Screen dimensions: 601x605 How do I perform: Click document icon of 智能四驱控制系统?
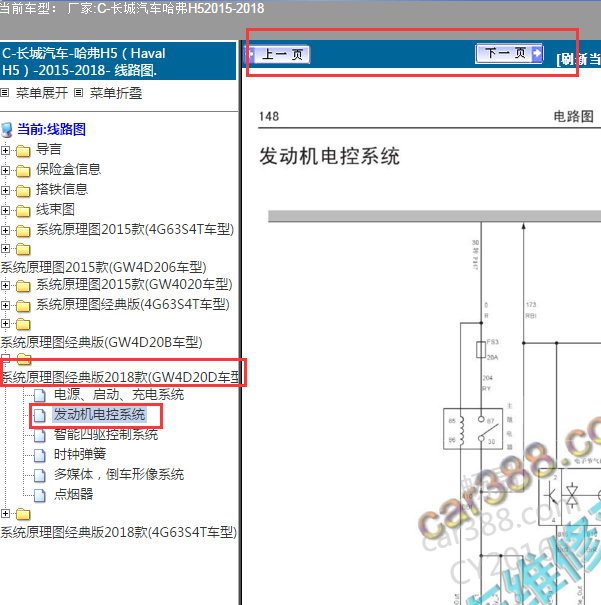(x=39, y=436)
